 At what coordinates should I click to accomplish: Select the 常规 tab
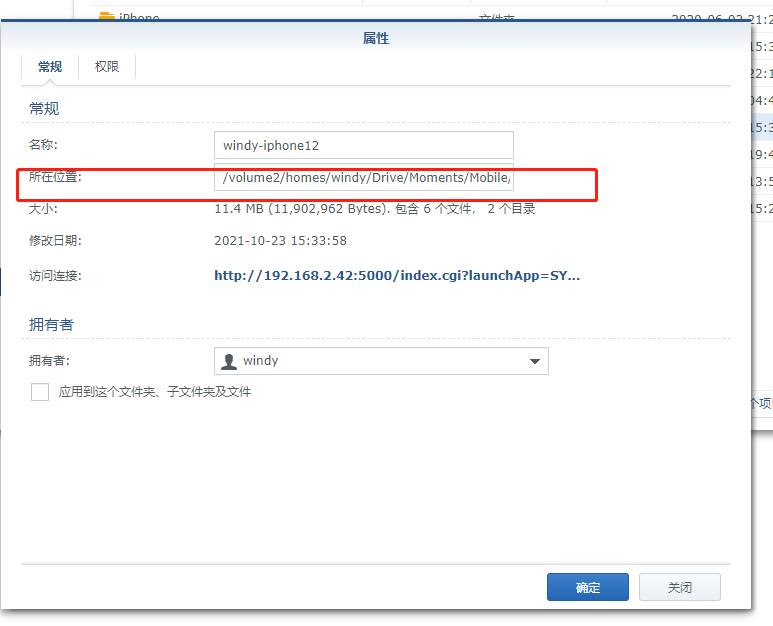tap(50, 67)
